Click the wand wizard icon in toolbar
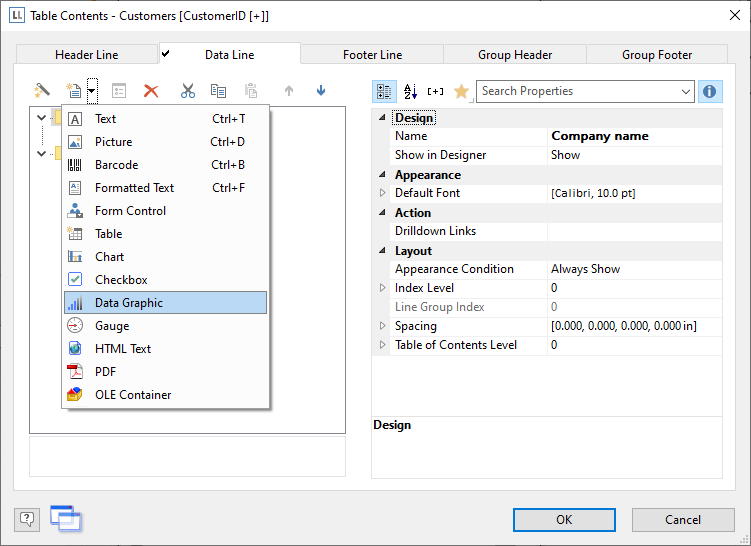 42,91
